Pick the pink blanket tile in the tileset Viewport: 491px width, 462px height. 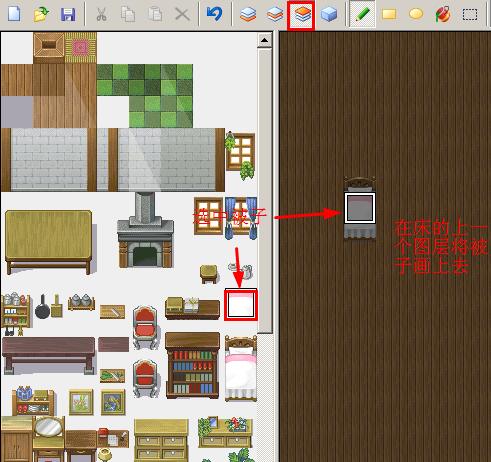pos(241,305)
